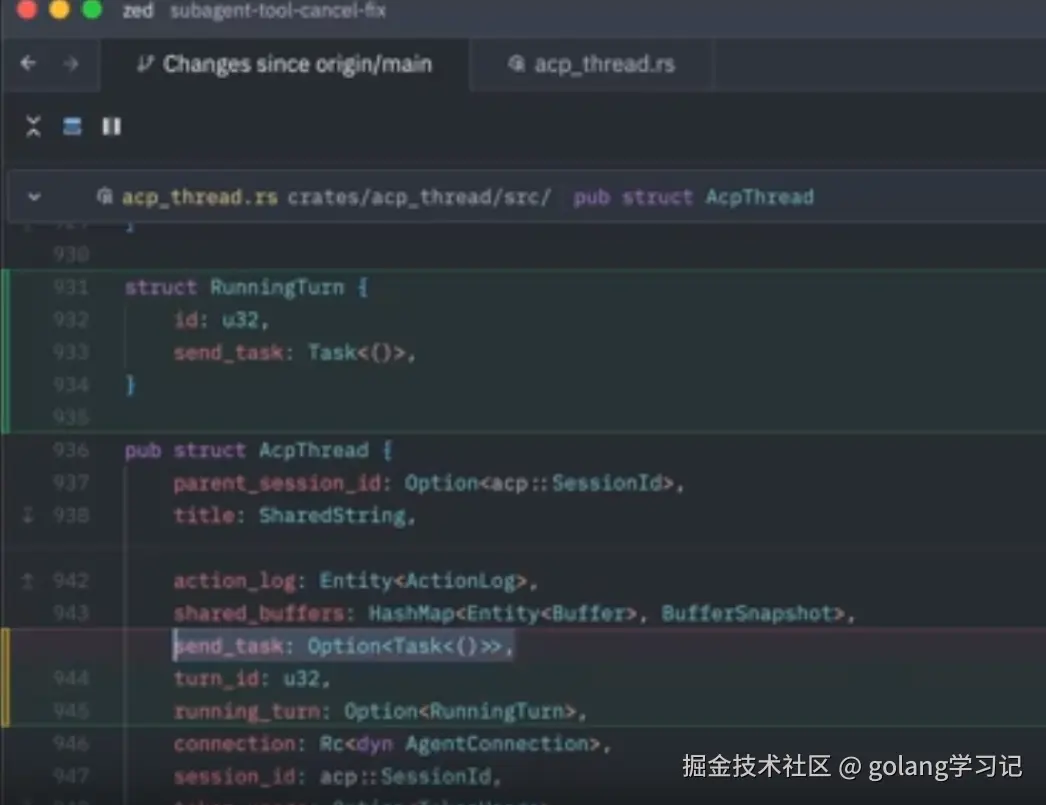The height and width of the screenshot is (805, 1046).
Task: Click the yellow window minimize button
Action: coord(59,9)
